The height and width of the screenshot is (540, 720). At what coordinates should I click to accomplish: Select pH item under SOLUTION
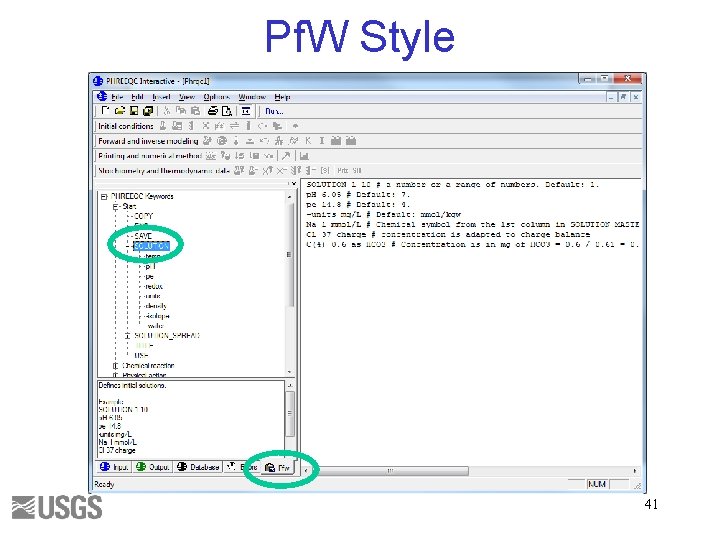(x=150, y=266)
